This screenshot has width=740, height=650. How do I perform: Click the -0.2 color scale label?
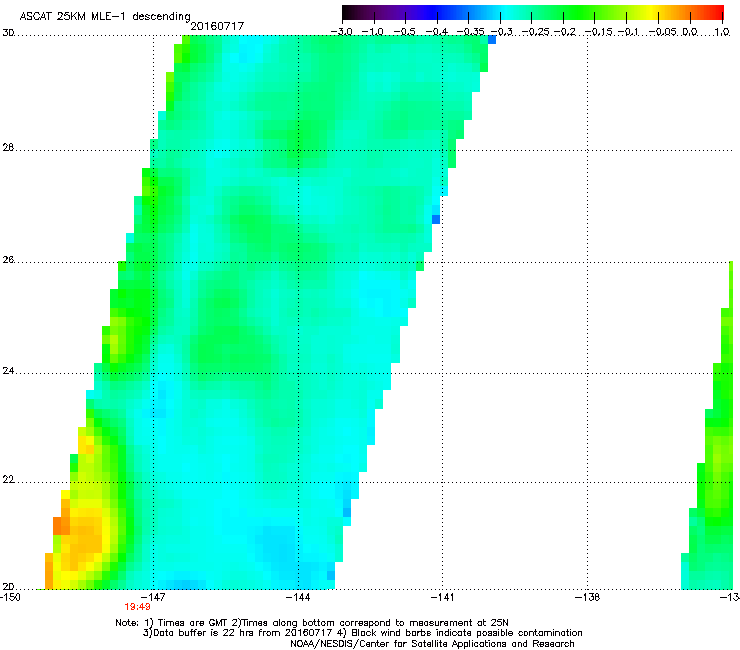(565, 32)
